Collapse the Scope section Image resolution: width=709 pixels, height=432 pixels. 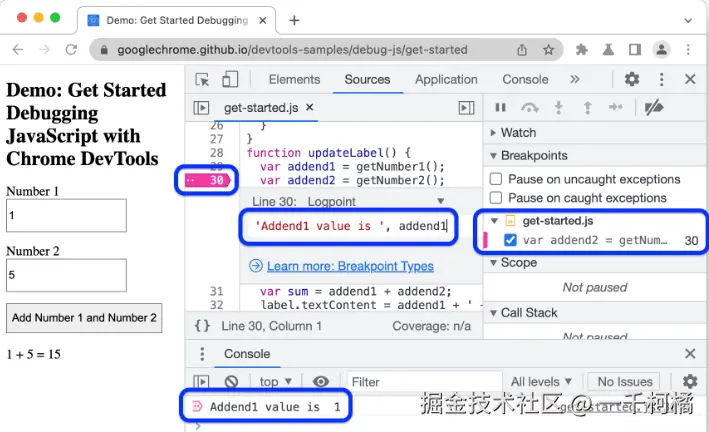click(x=493, y=263)
